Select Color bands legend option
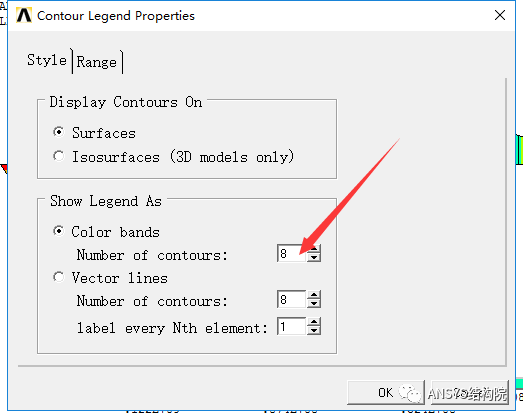 (x=59, y=231)
